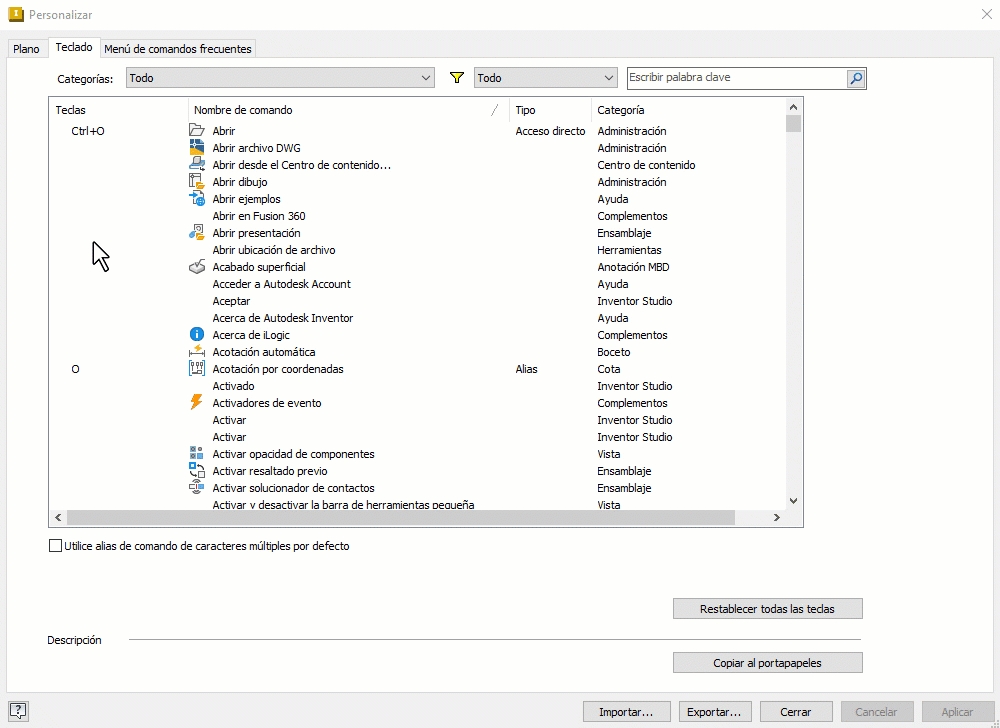Click the Cota category cell

point(608,369)
